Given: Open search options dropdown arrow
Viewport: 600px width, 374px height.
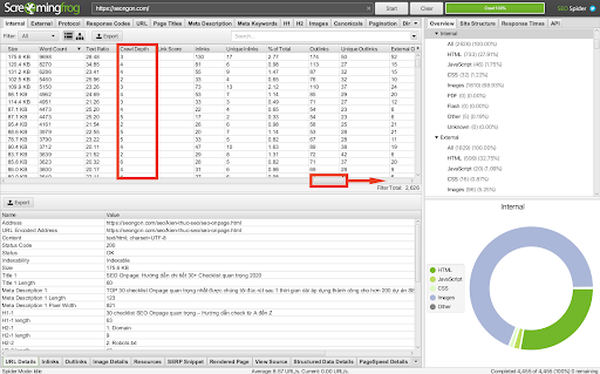Looking at the screenshot, I should click(x=414, y=36).
